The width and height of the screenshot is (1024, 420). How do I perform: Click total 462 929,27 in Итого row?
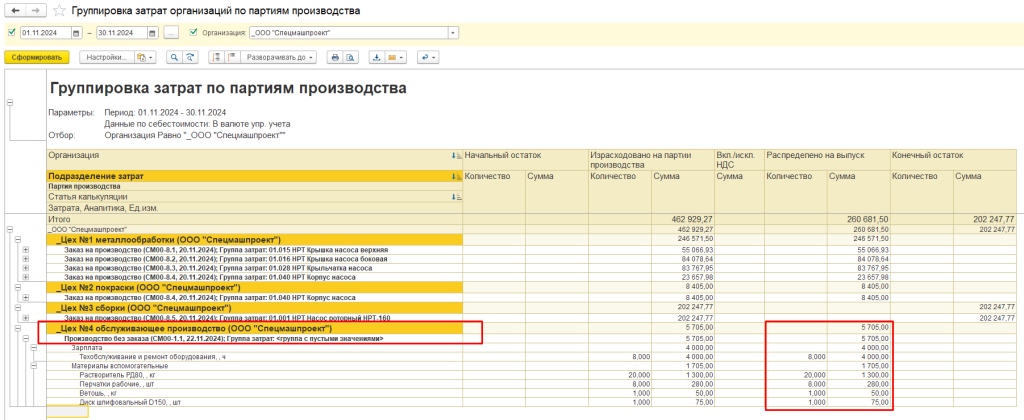tap(694, 220)
